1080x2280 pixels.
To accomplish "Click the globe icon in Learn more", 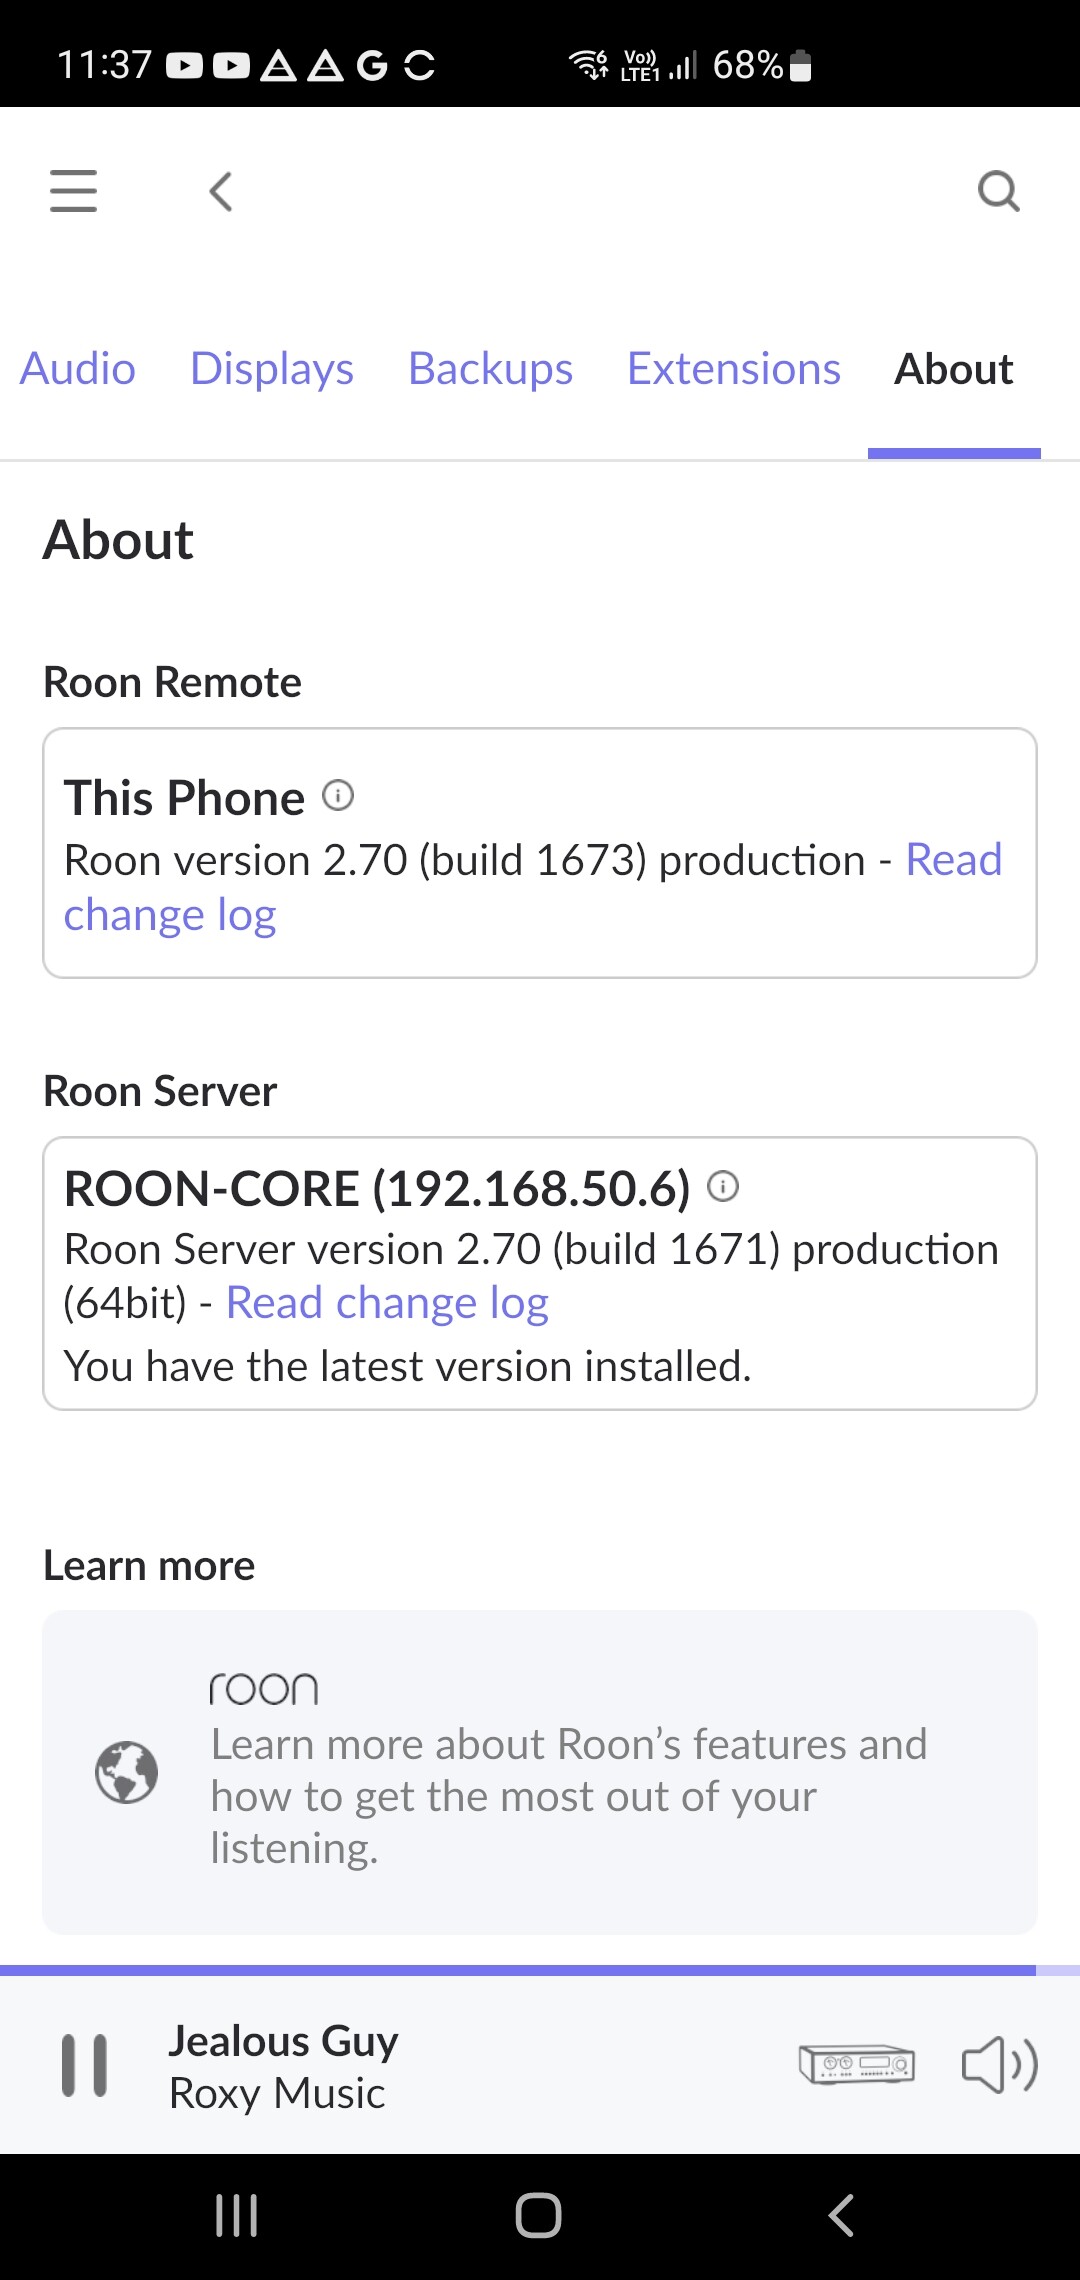I will (x=126, y=1772).
